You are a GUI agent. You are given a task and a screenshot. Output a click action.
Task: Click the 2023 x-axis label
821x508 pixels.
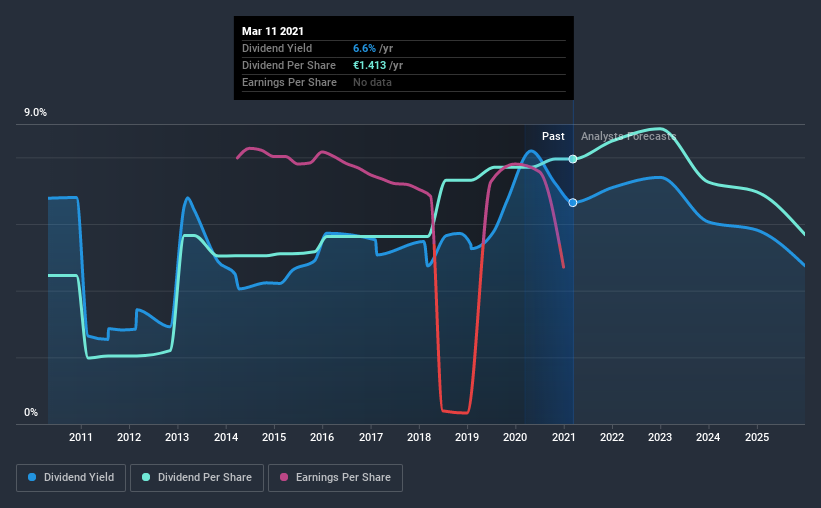(660, 437)
